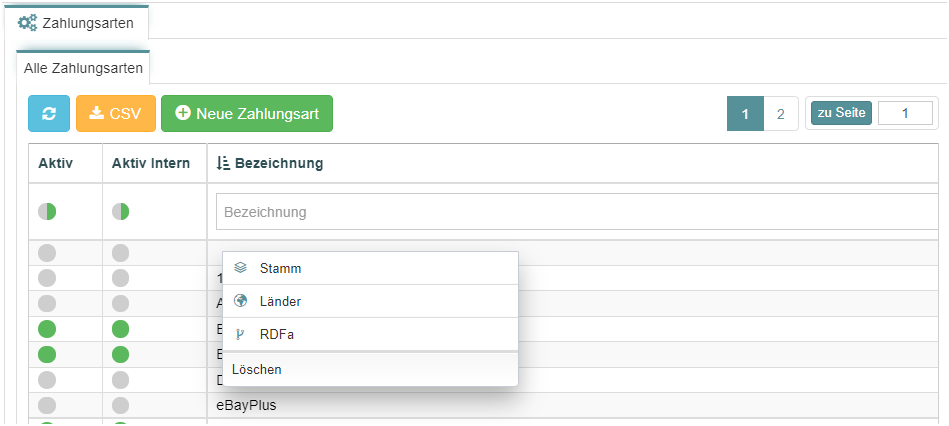Click the zu Seite button
Screen dimensions: 949x426
click(841, 113)
